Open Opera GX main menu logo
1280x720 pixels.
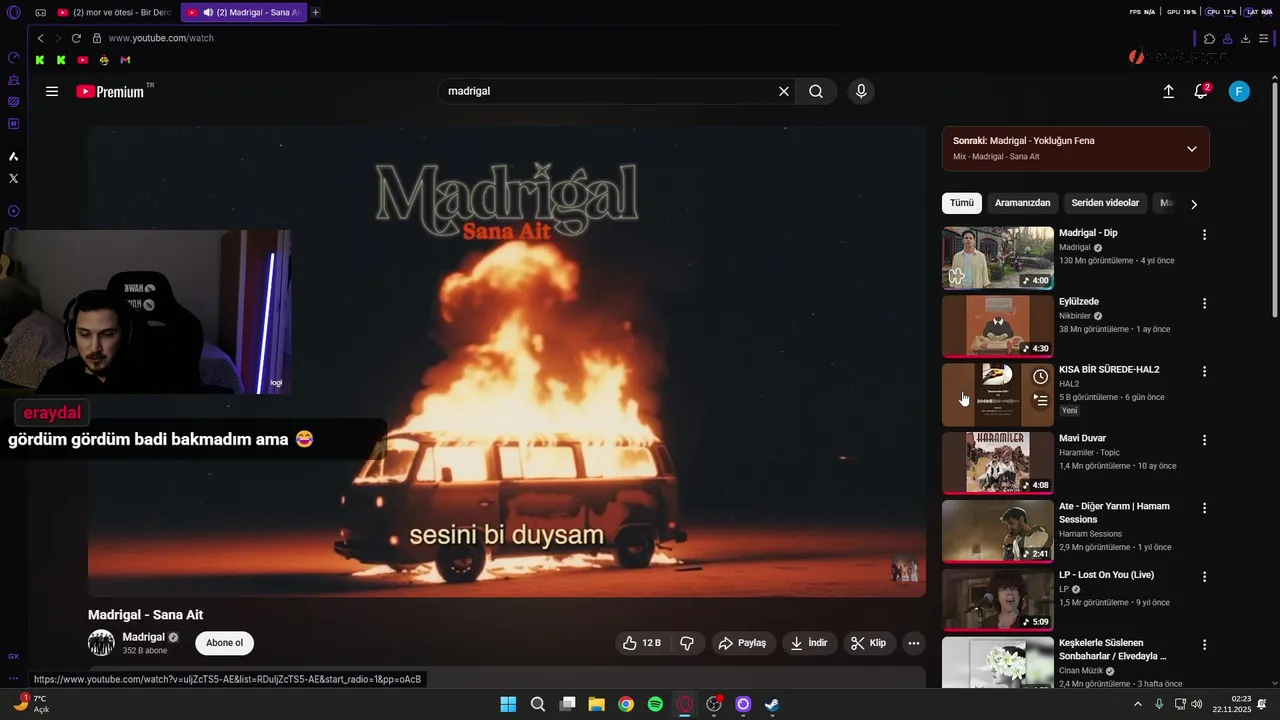(13, 12)
